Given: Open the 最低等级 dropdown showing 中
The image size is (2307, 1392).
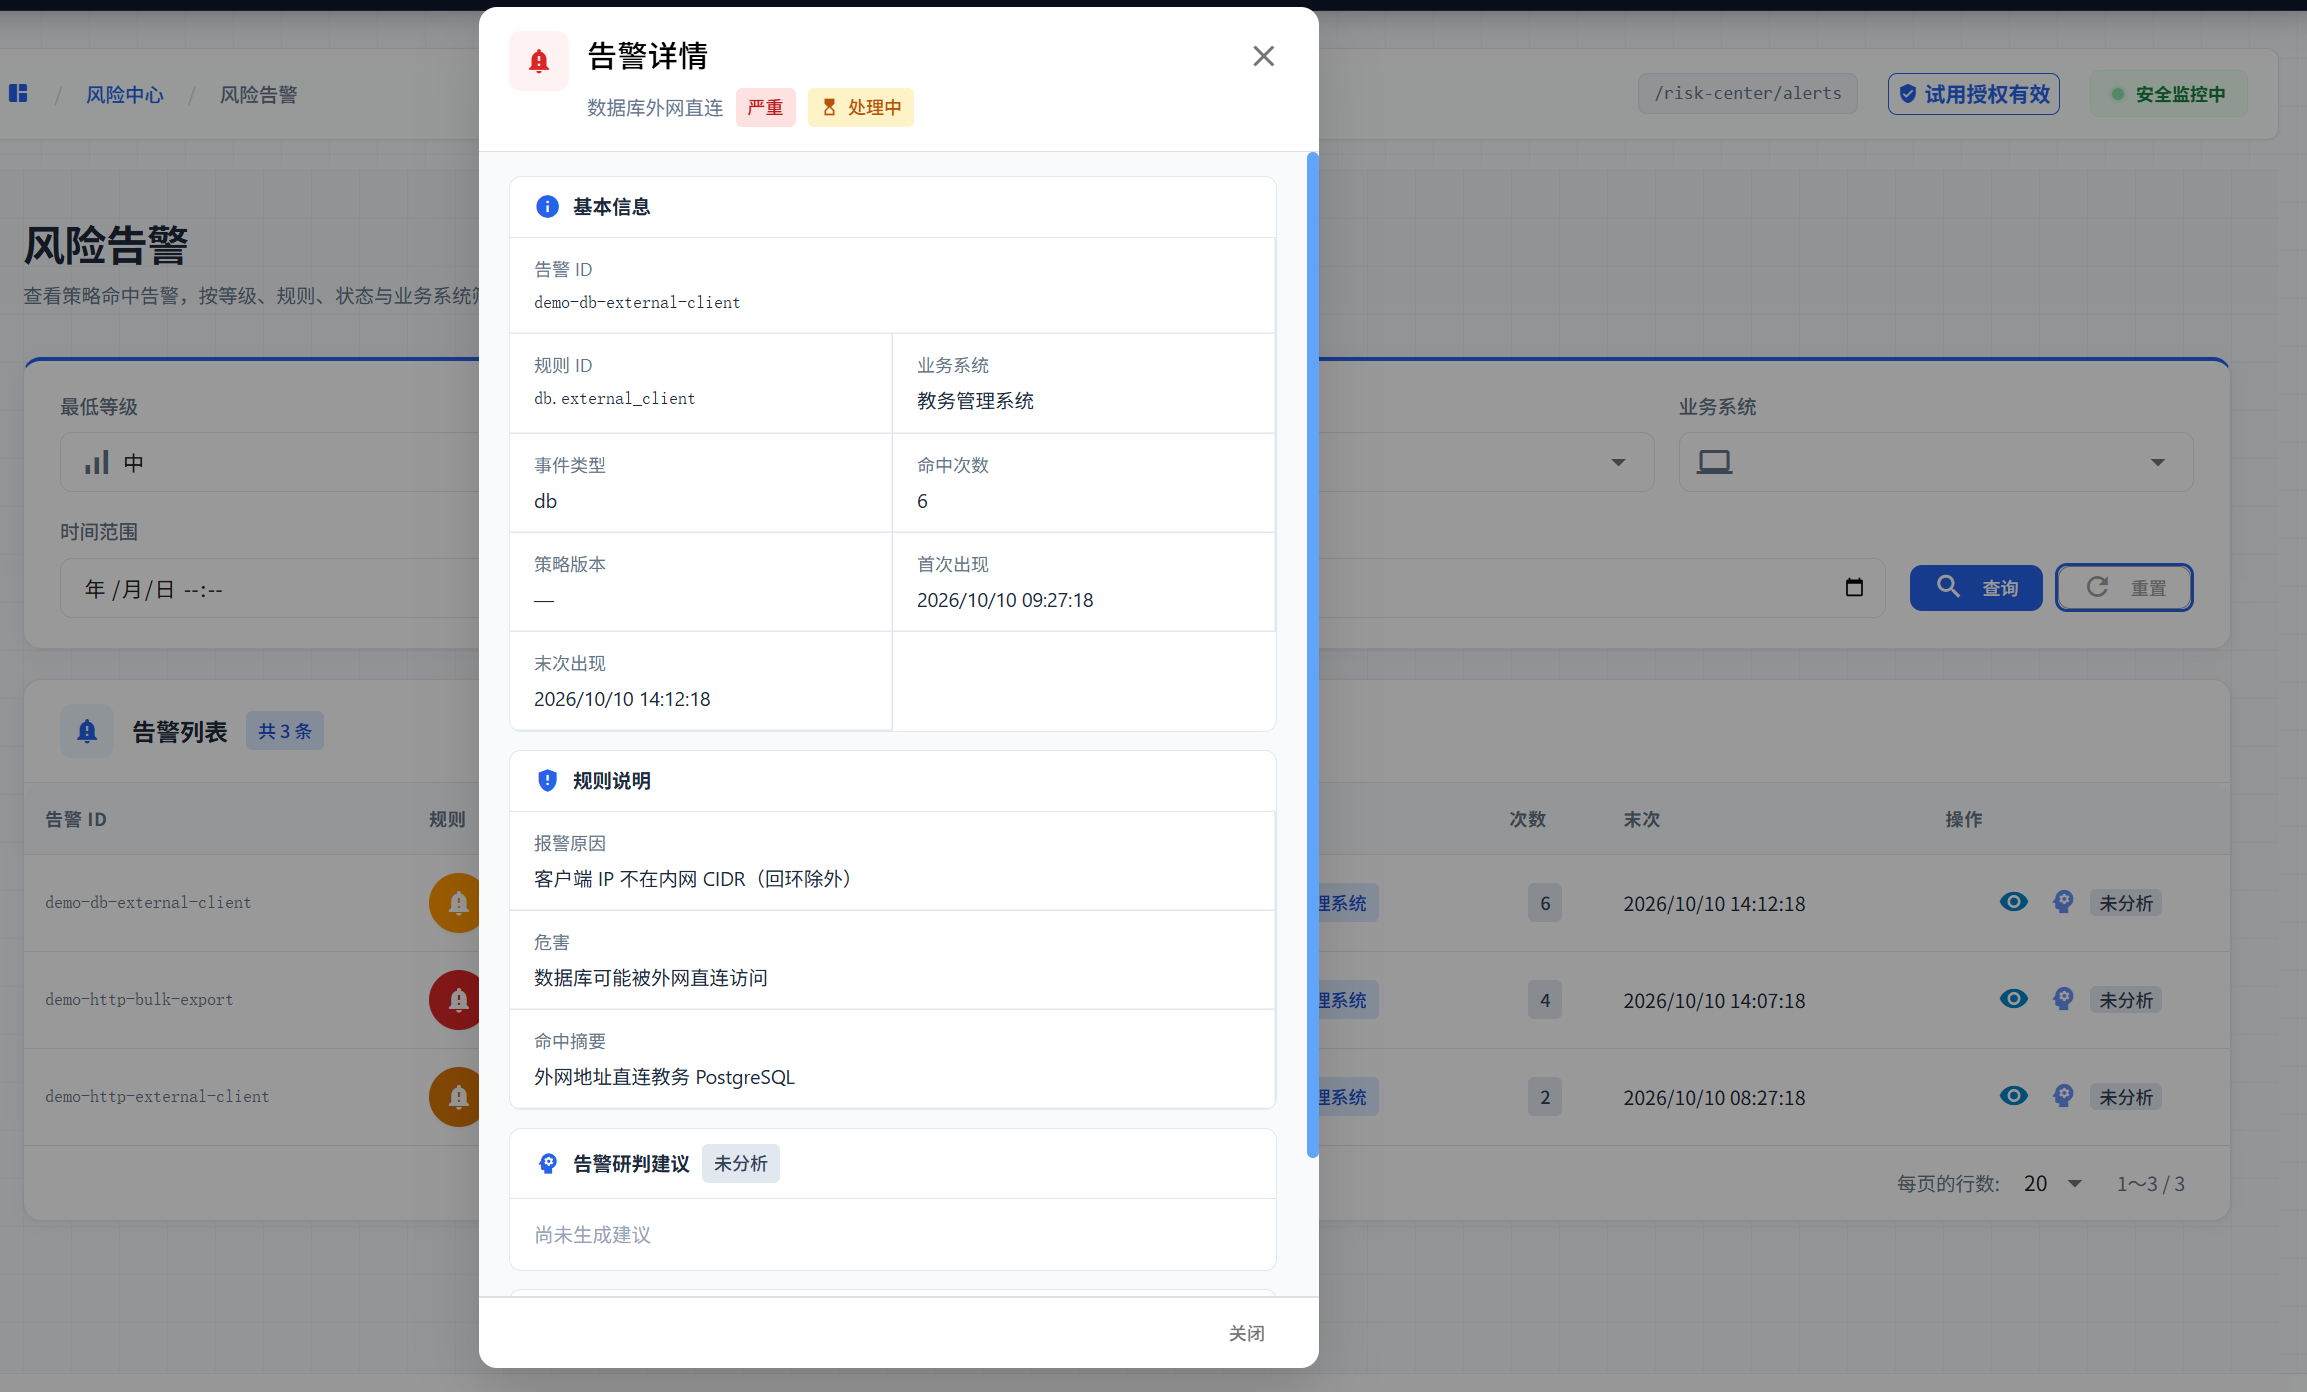Looking at the screenshot, I should pos(270,462).
